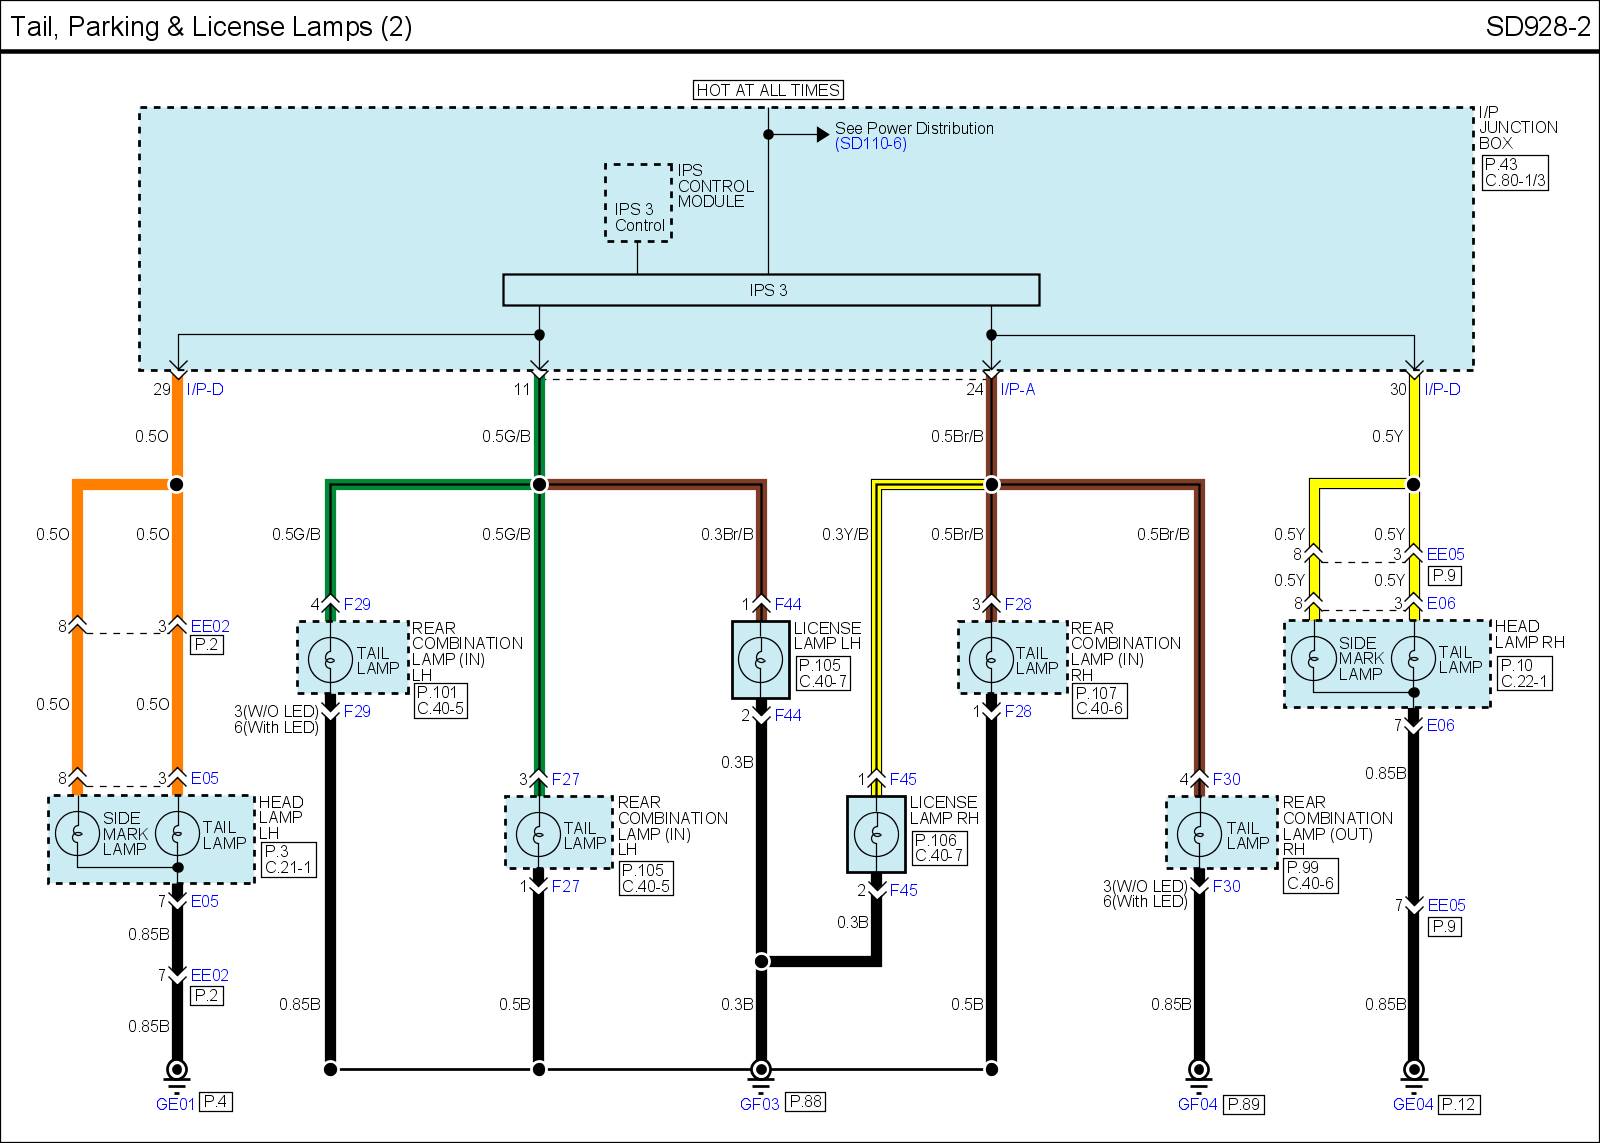1600x1143 pixels.
Task: Select tail lamp bulb at connector F30
Action: 1198,834
